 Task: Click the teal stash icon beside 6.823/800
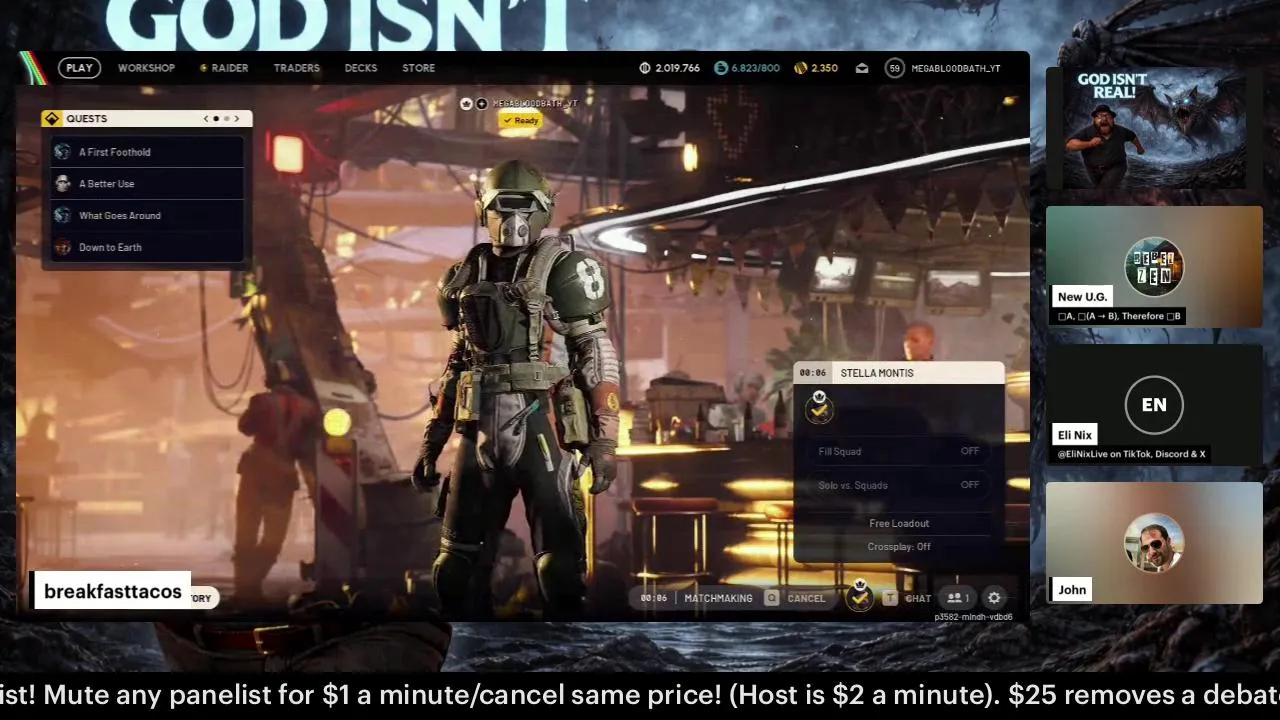[721, 68]
